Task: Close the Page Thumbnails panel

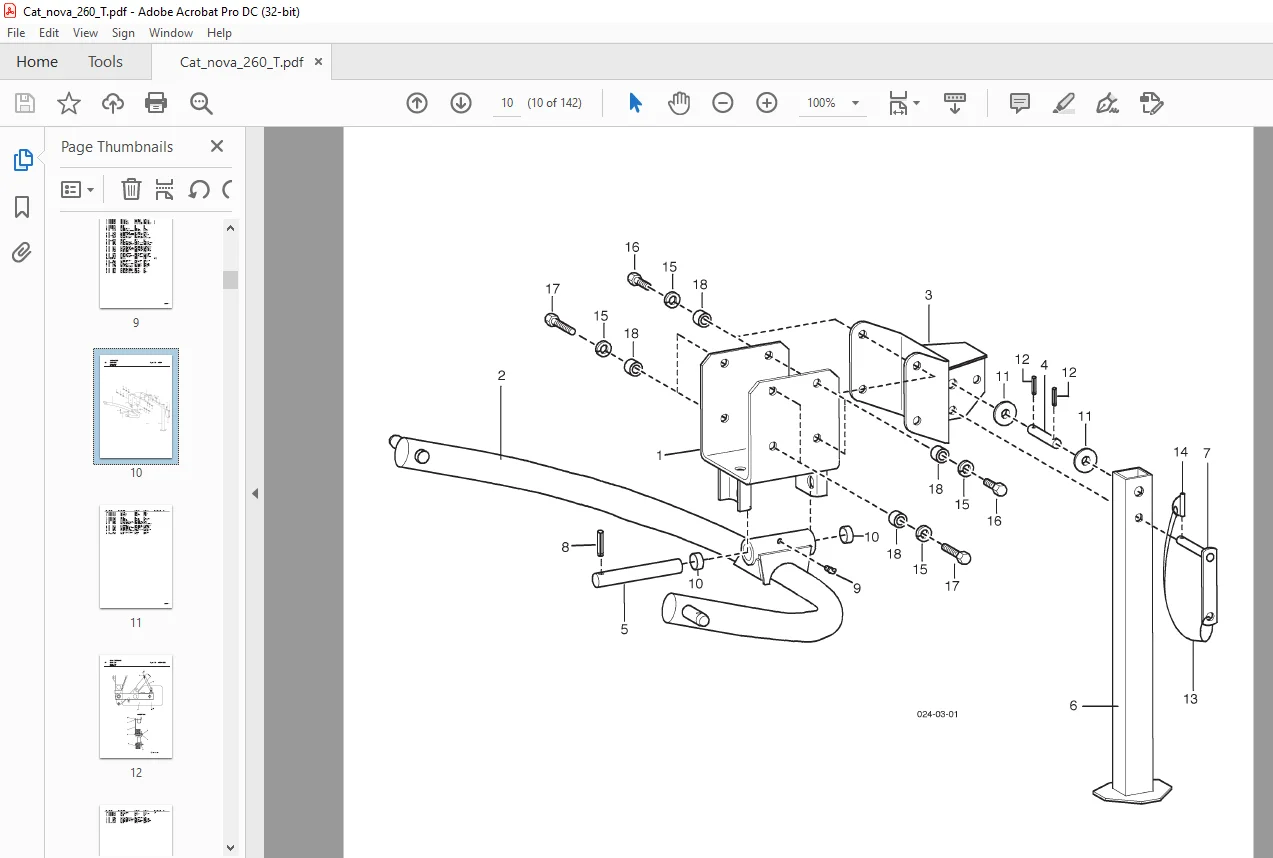Action: 217,146
